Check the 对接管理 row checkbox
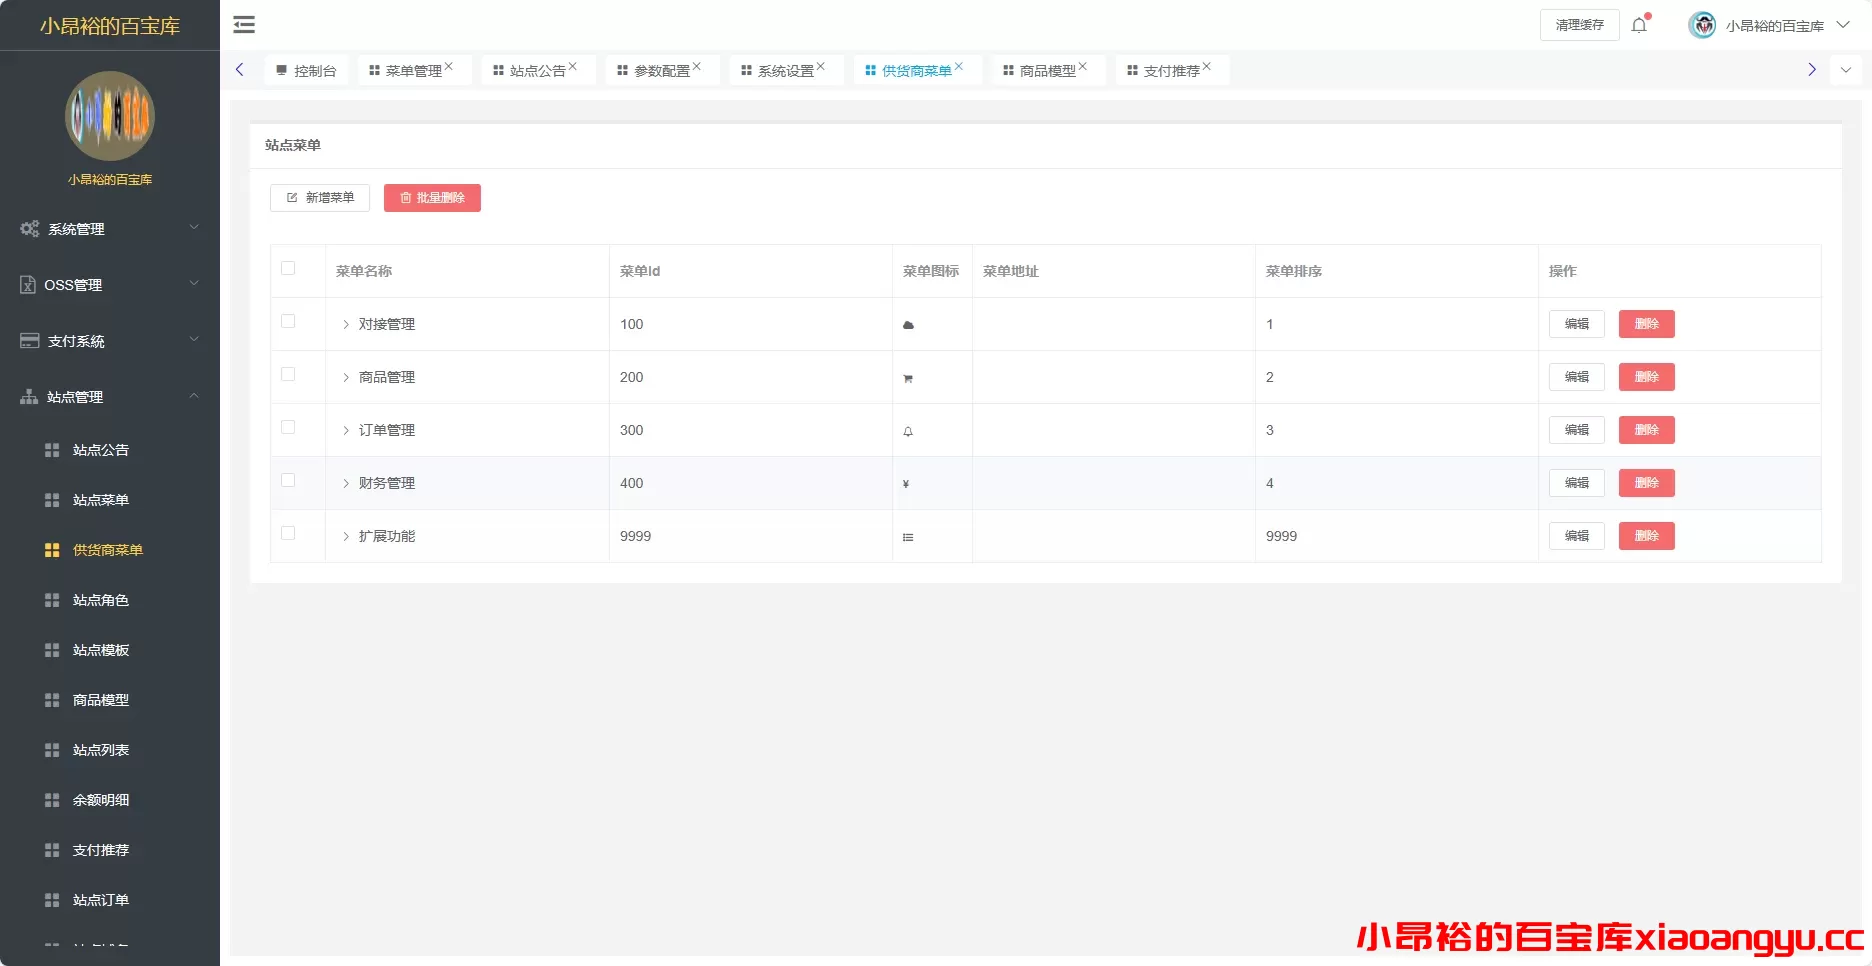Image resolution: width=1872 pixels, height=966 pixels. pos(288,321)
